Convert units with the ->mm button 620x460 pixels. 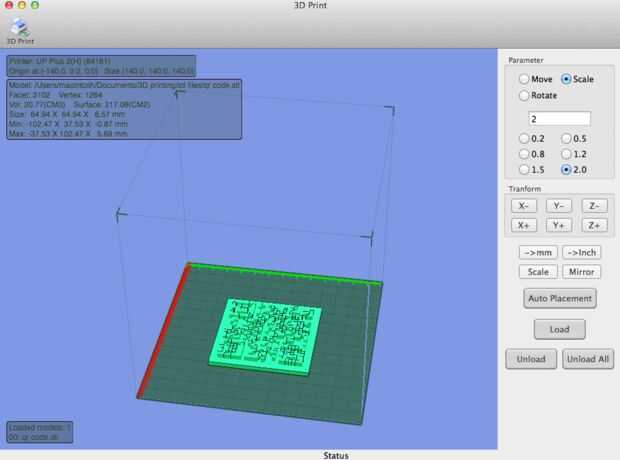click(538, 252)
